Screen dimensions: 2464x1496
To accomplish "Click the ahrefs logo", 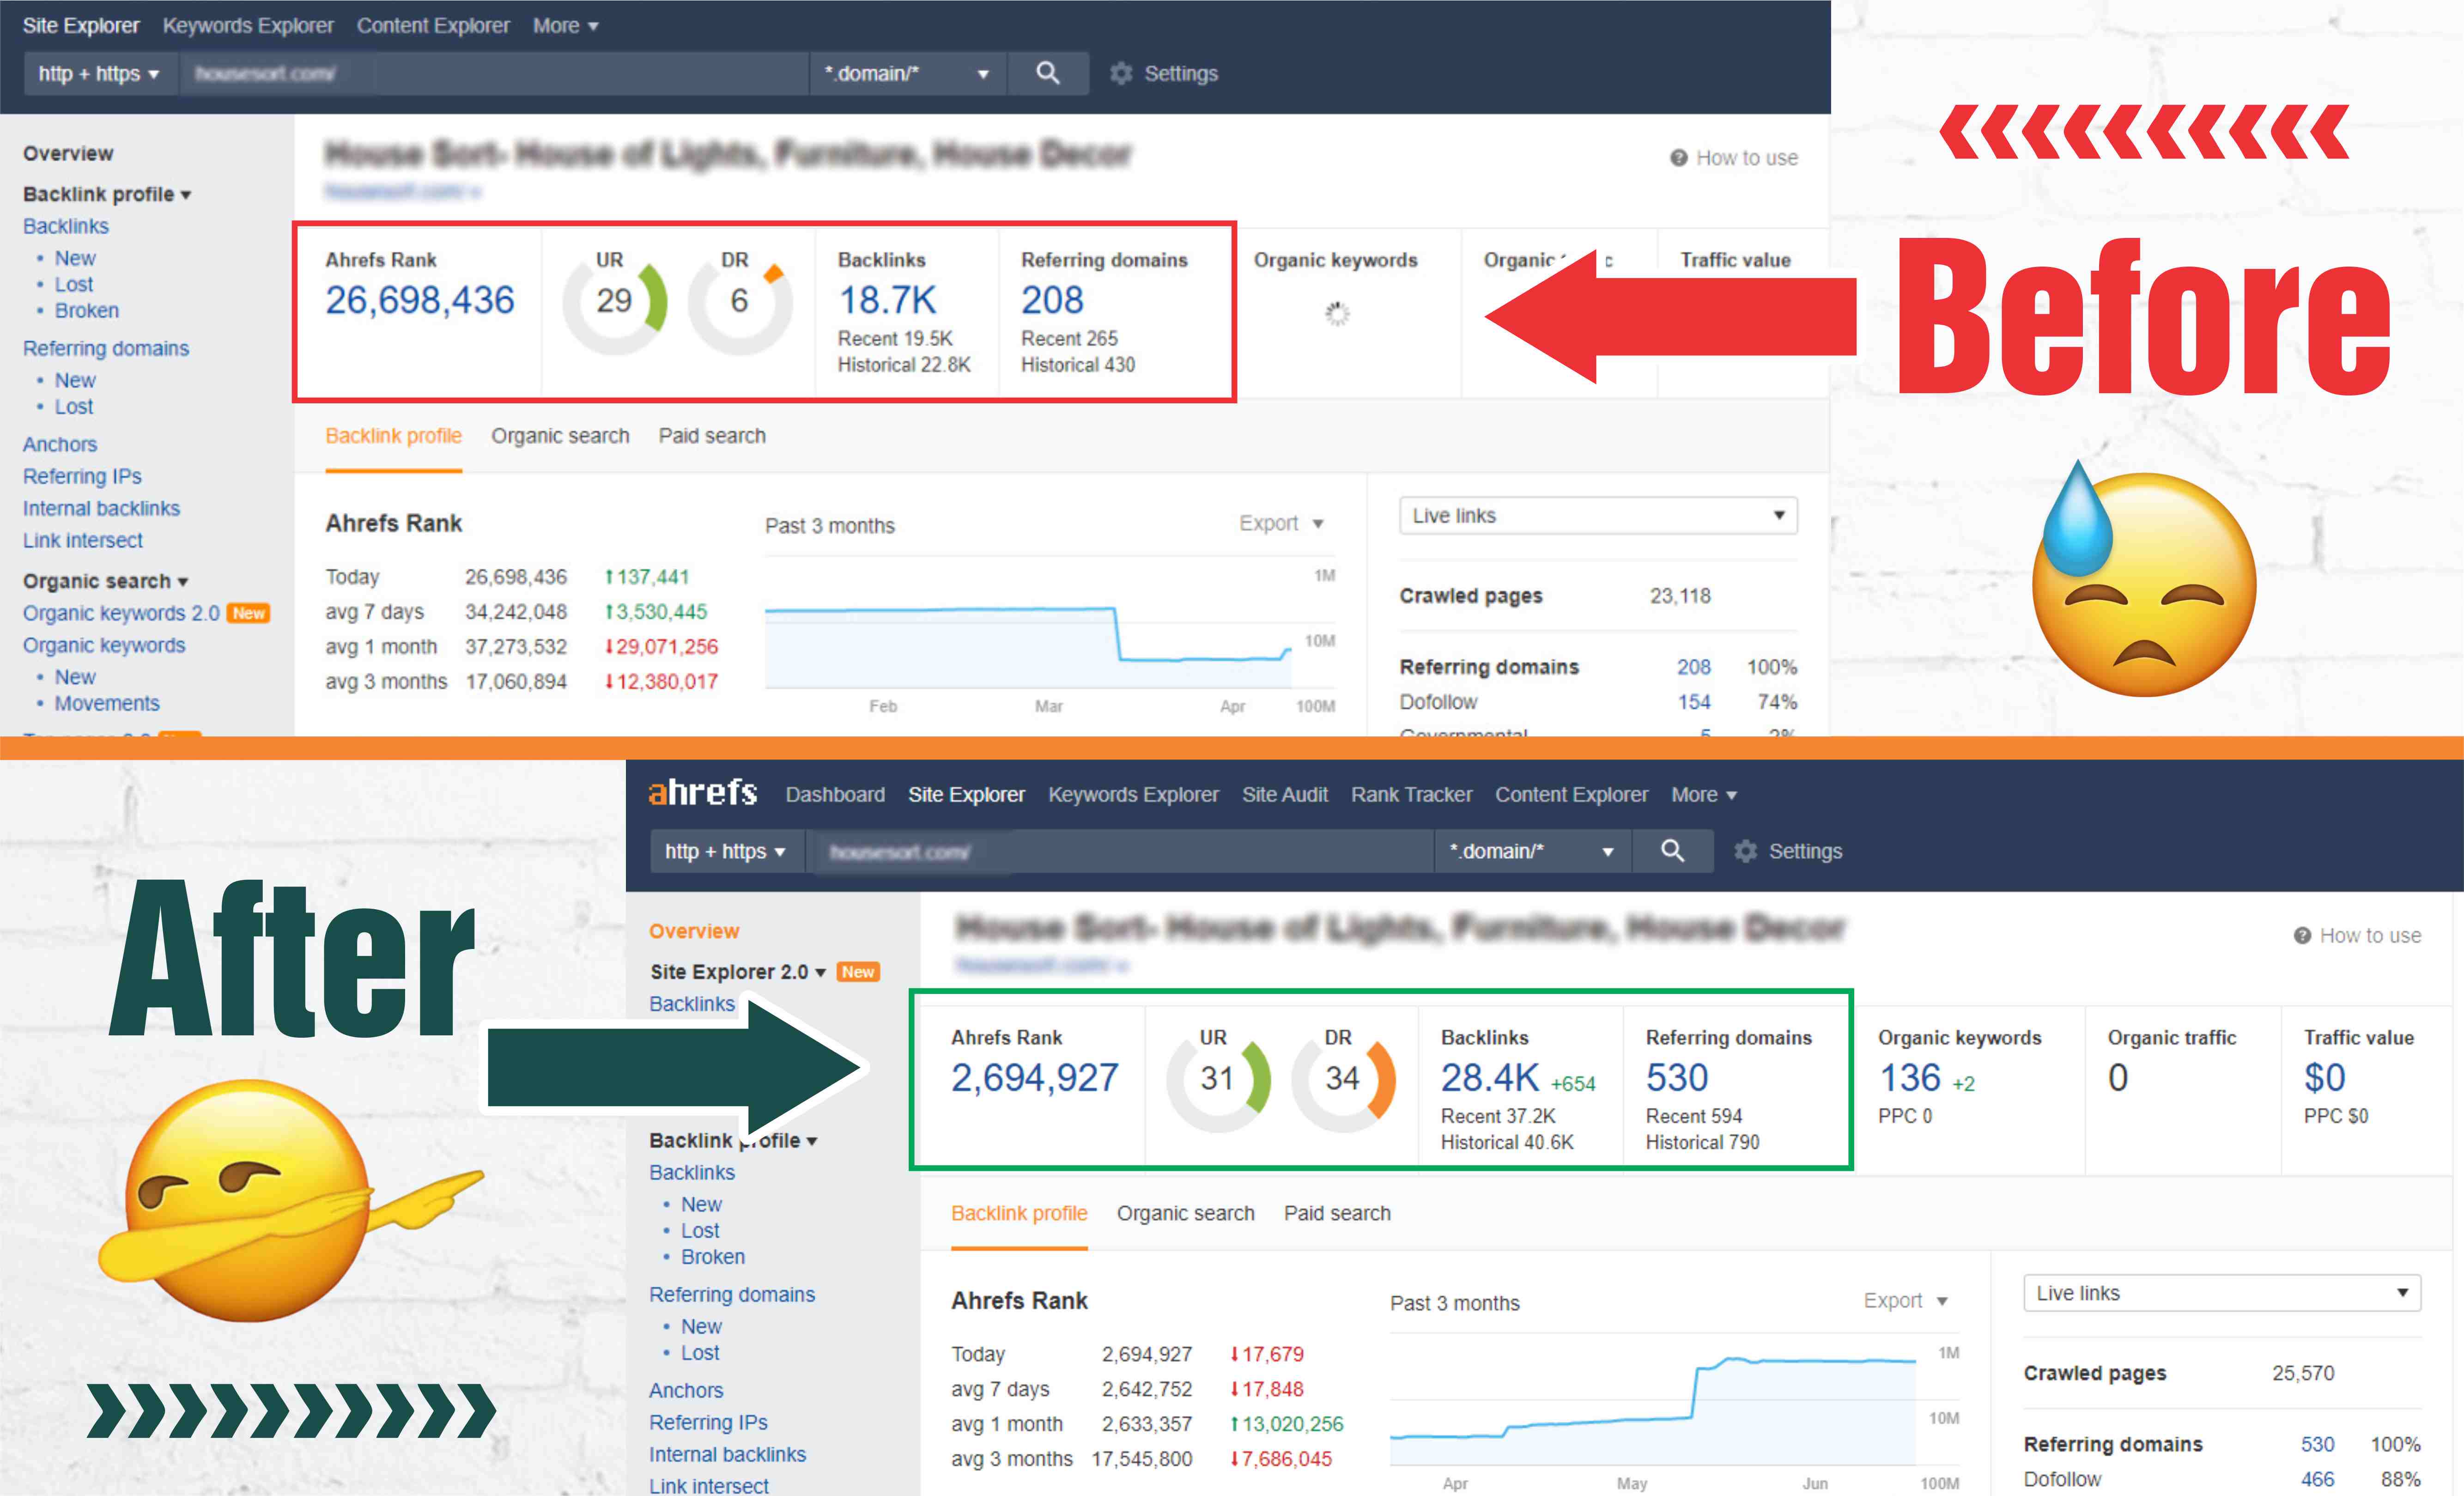I will [703, 793].
